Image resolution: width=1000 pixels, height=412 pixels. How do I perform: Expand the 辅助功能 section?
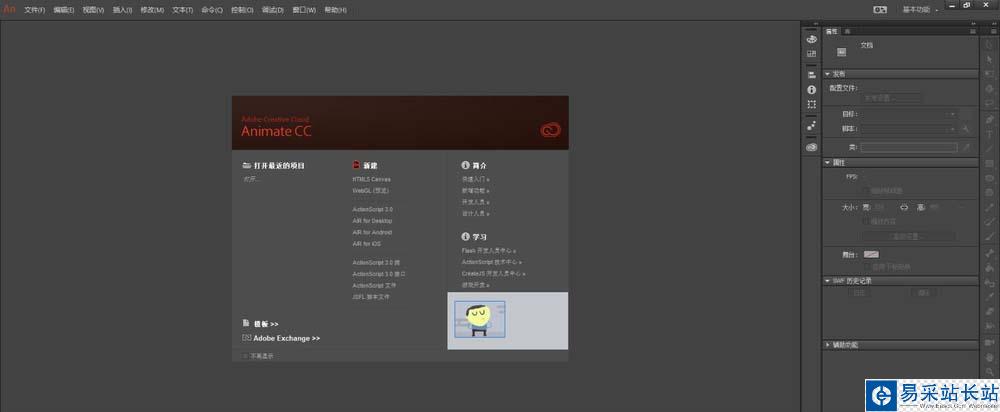point(827,345)
